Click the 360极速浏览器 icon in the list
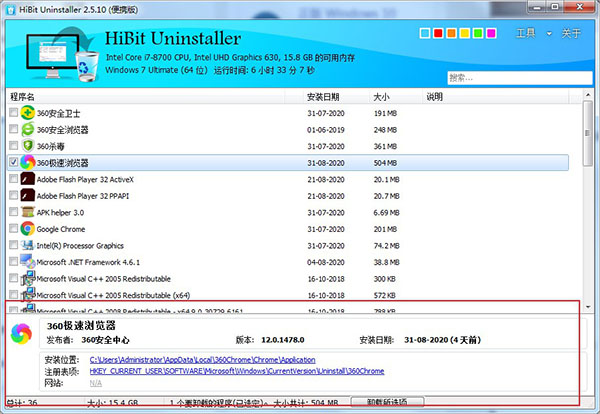 28,163
